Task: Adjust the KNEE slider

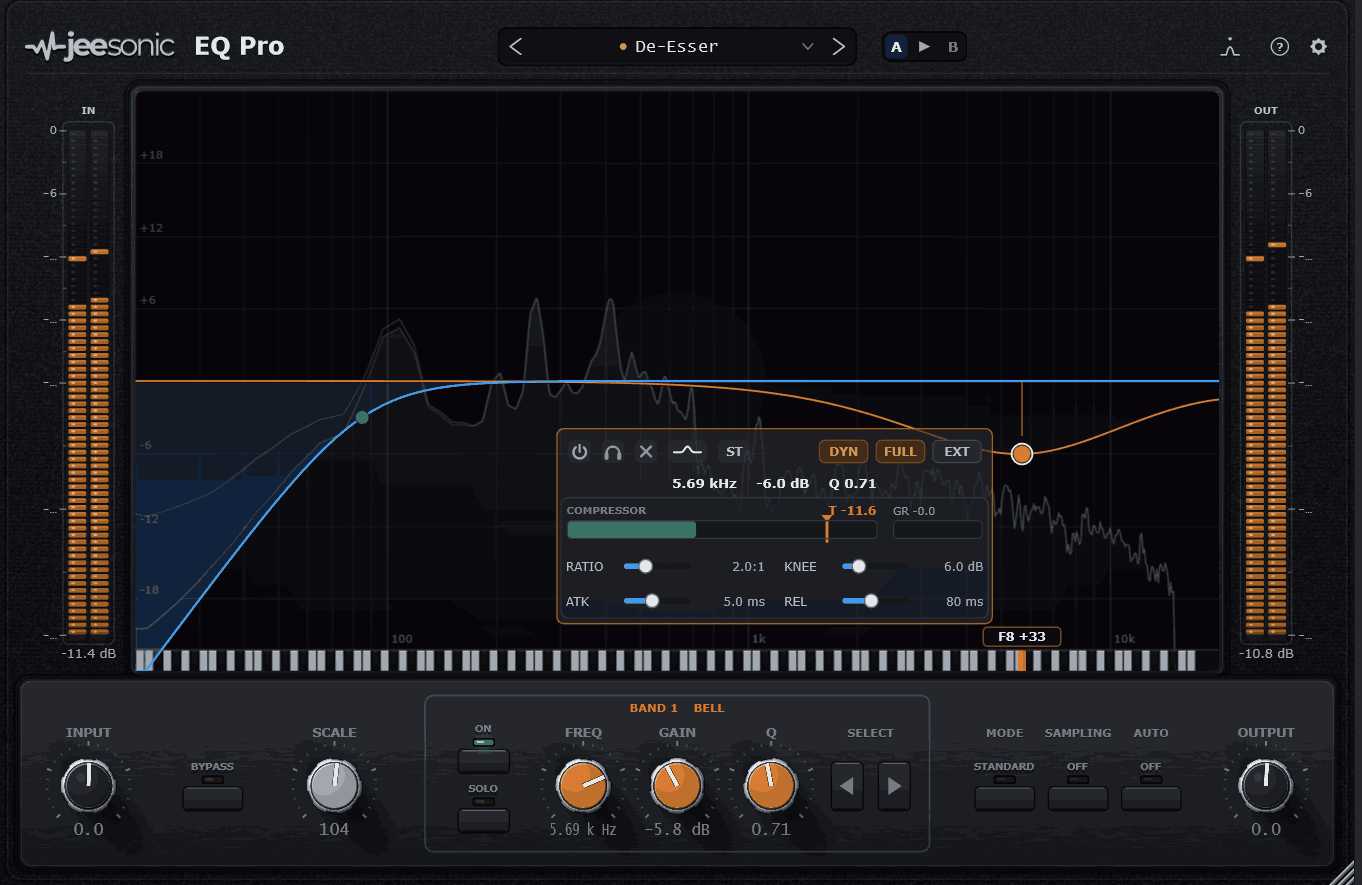Action: 875,566
